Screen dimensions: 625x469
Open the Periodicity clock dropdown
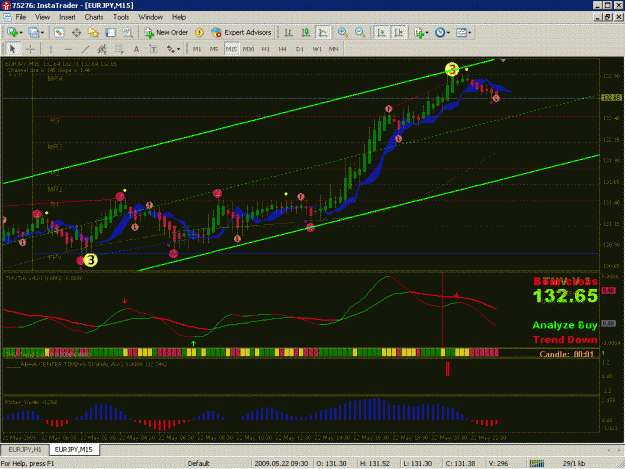(442, 33)
